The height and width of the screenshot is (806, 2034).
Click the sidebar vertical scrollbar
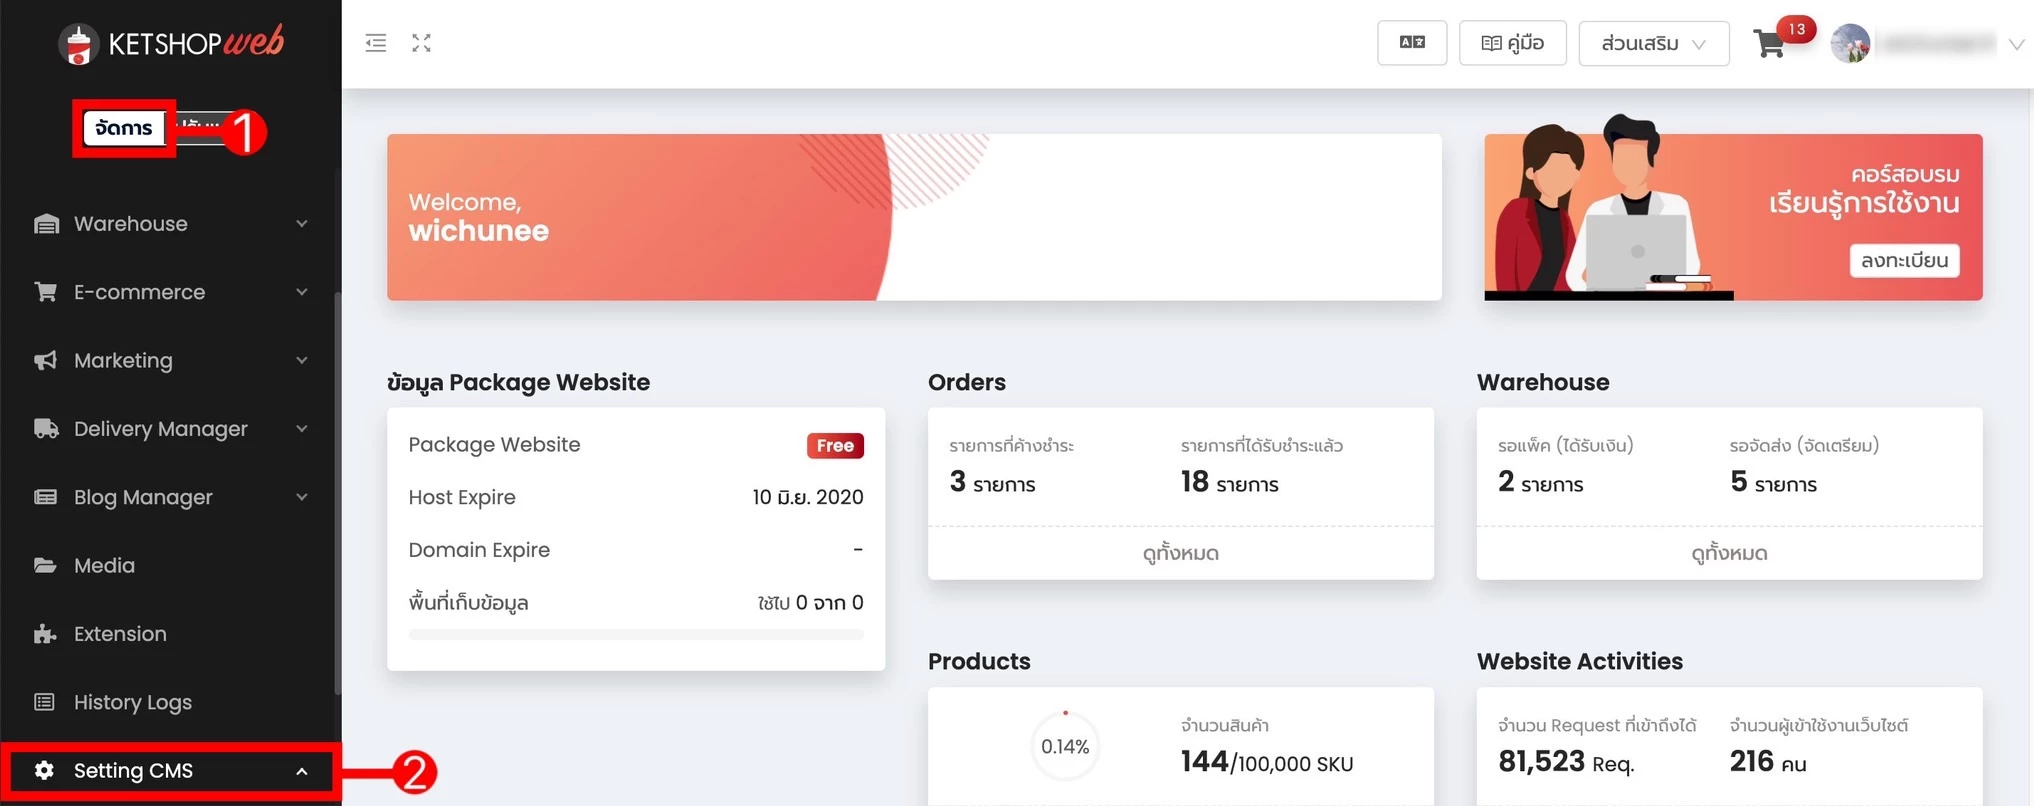[x=337, y=493]
